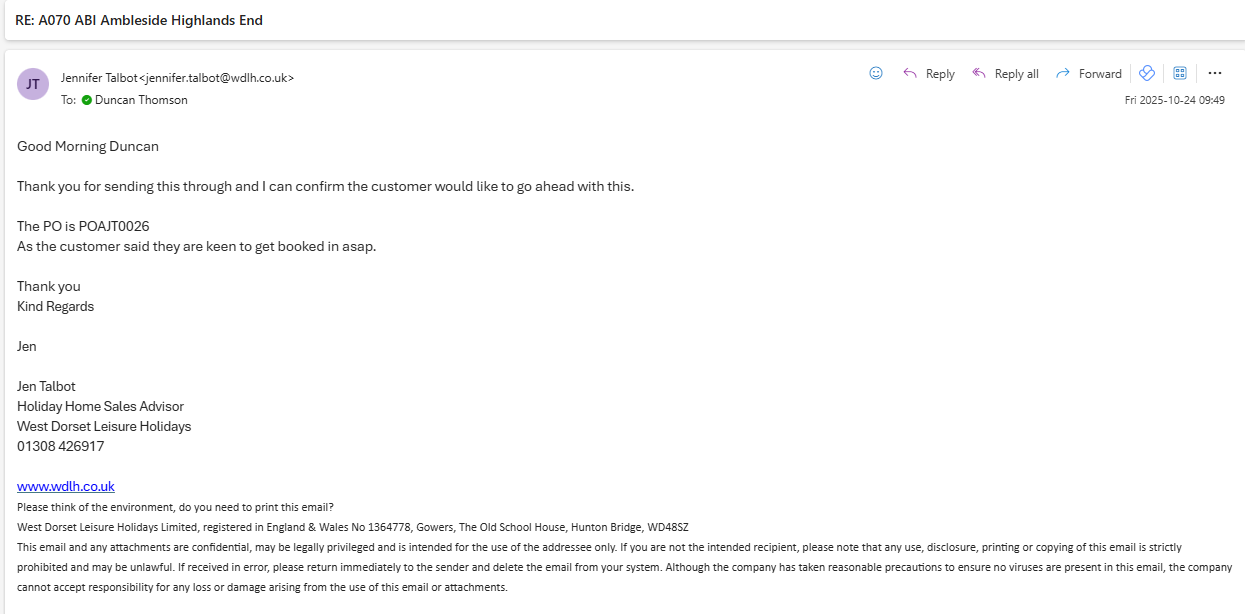Image resolution: width=1245 pixels, height=614 pixels.
Task: Click the Forward arrow icon
Action: click(1063, 73)
